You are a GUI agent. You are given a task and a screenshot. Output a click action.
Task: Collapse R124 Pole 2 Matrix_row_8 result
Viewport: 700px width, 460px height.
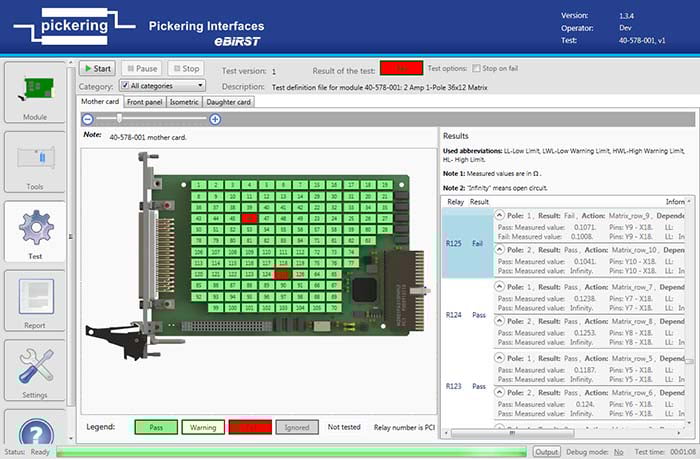500,321
